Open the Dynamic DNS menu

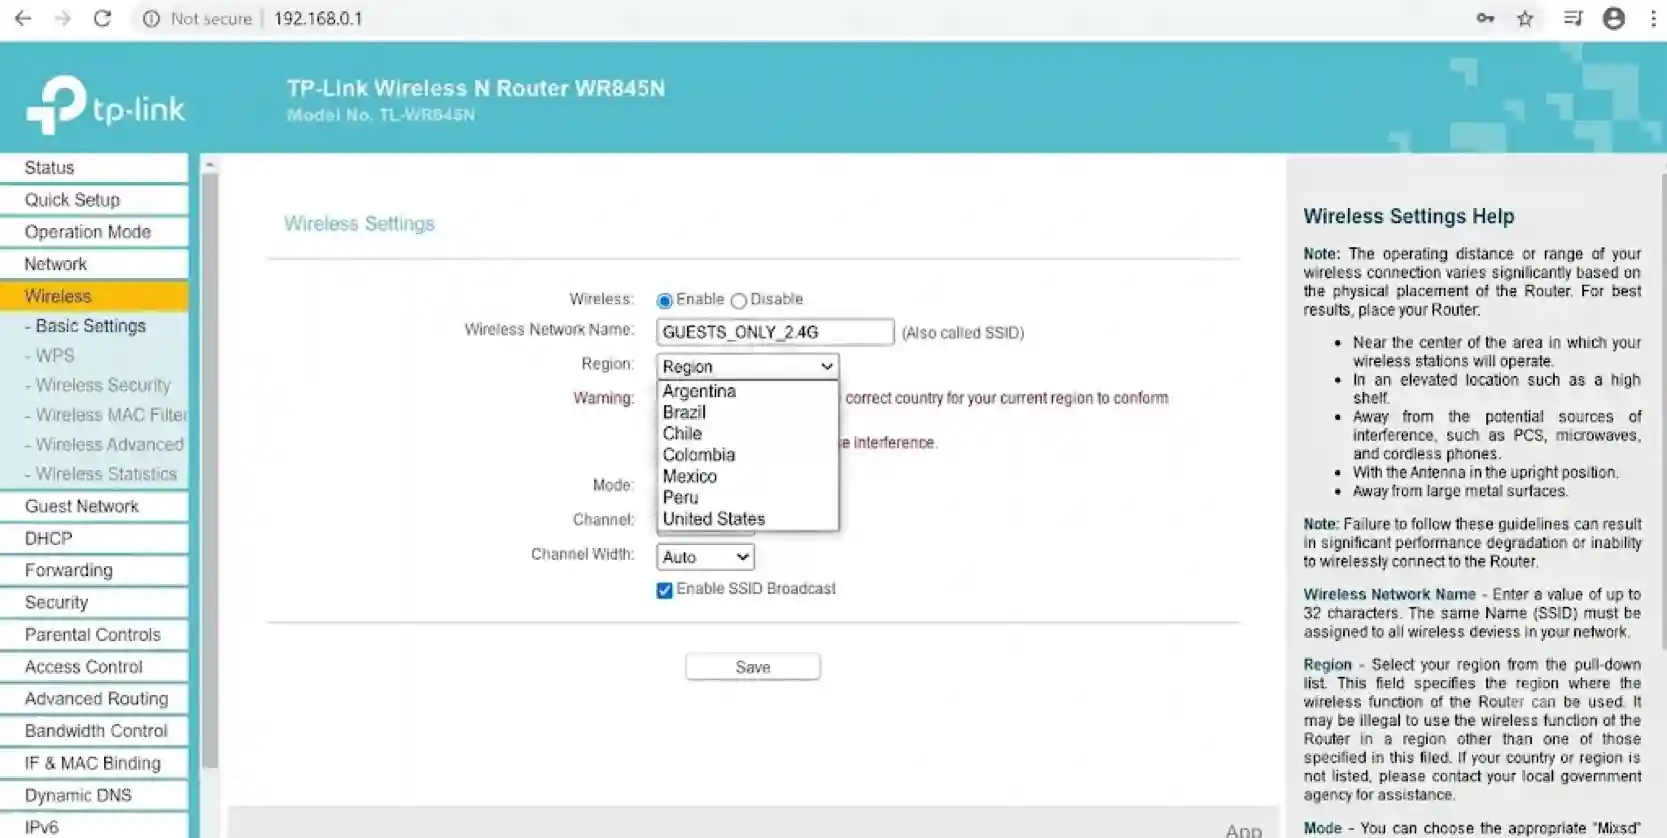point(94,795)
